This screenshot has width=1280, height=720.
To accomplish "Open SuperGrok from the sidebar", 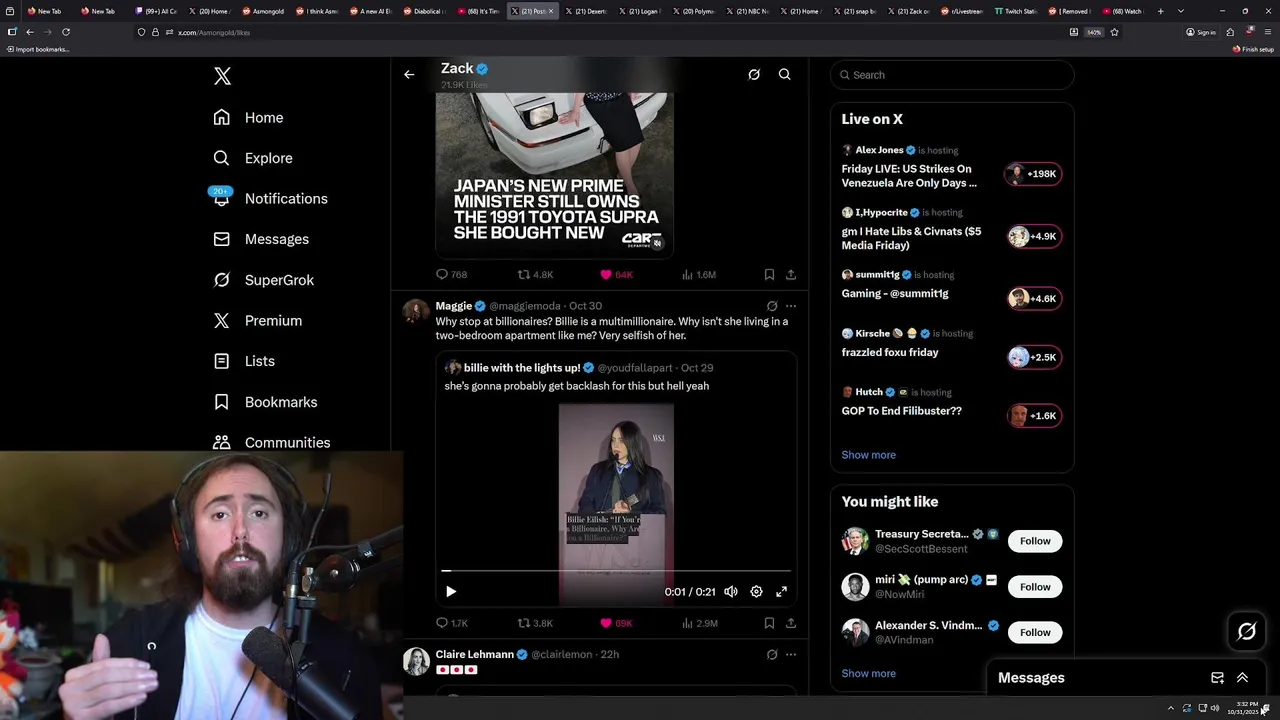I will (x=263, y=280).
